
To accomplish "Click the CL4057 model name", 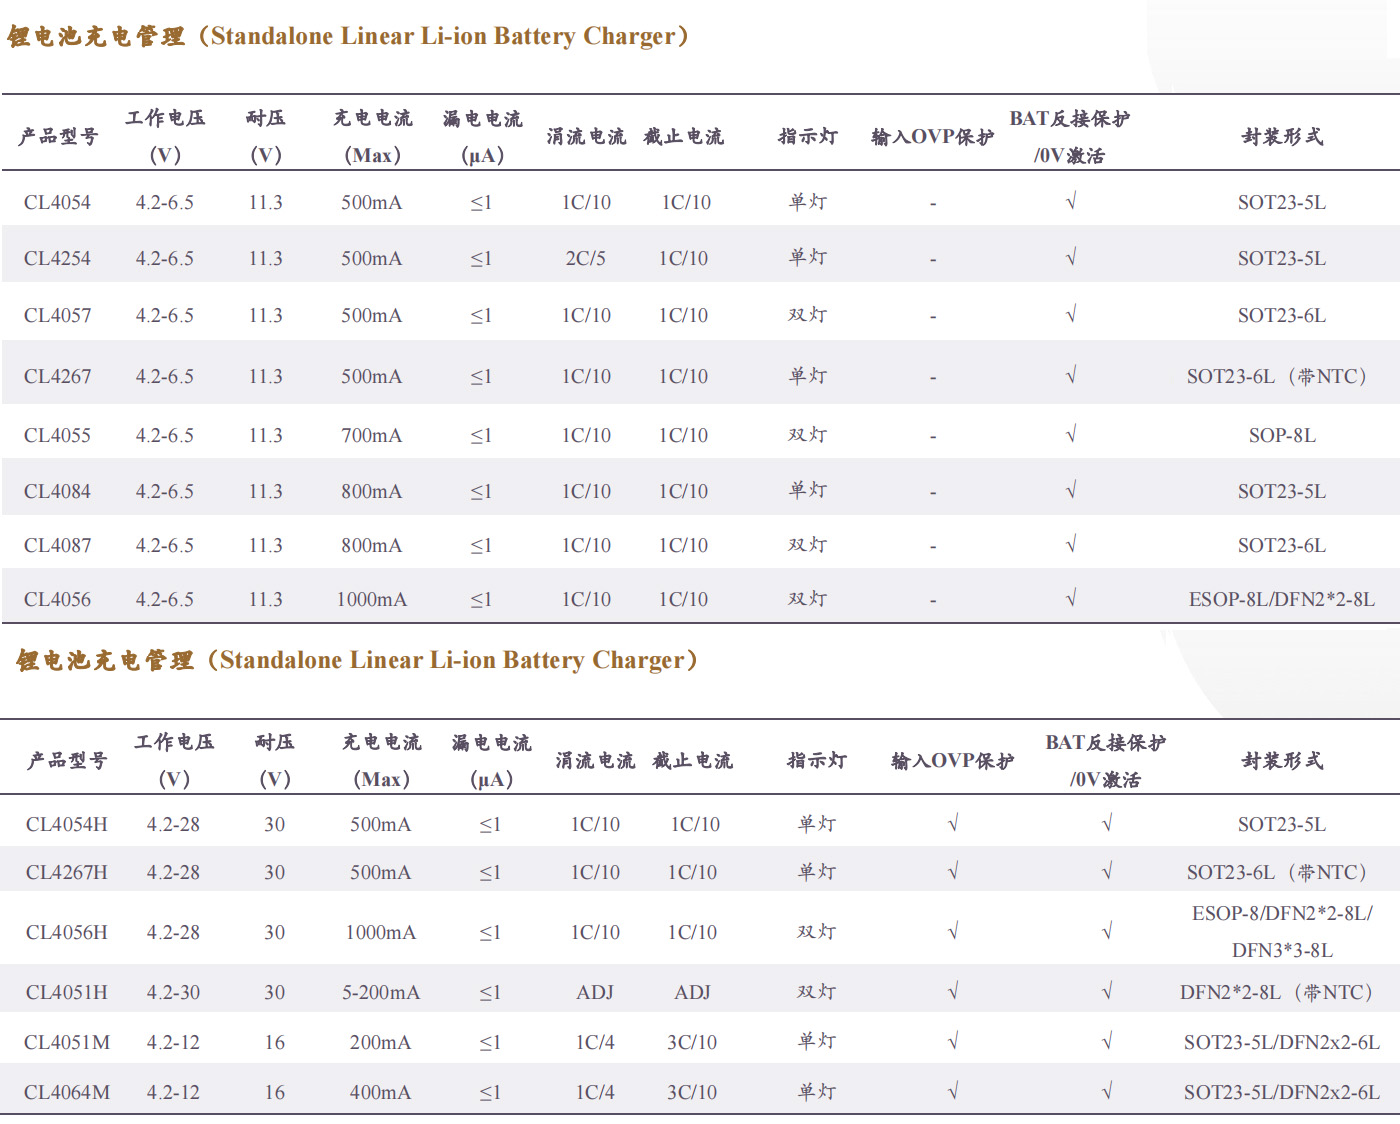I will coord(57,316).
